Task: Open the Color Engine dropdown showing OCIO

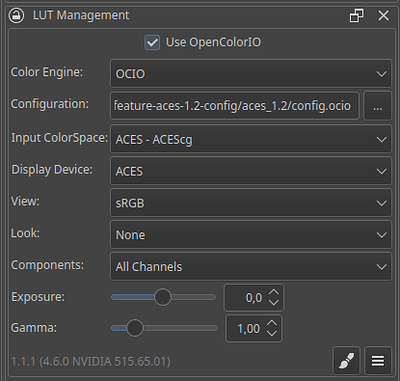Action: [251, 74]
